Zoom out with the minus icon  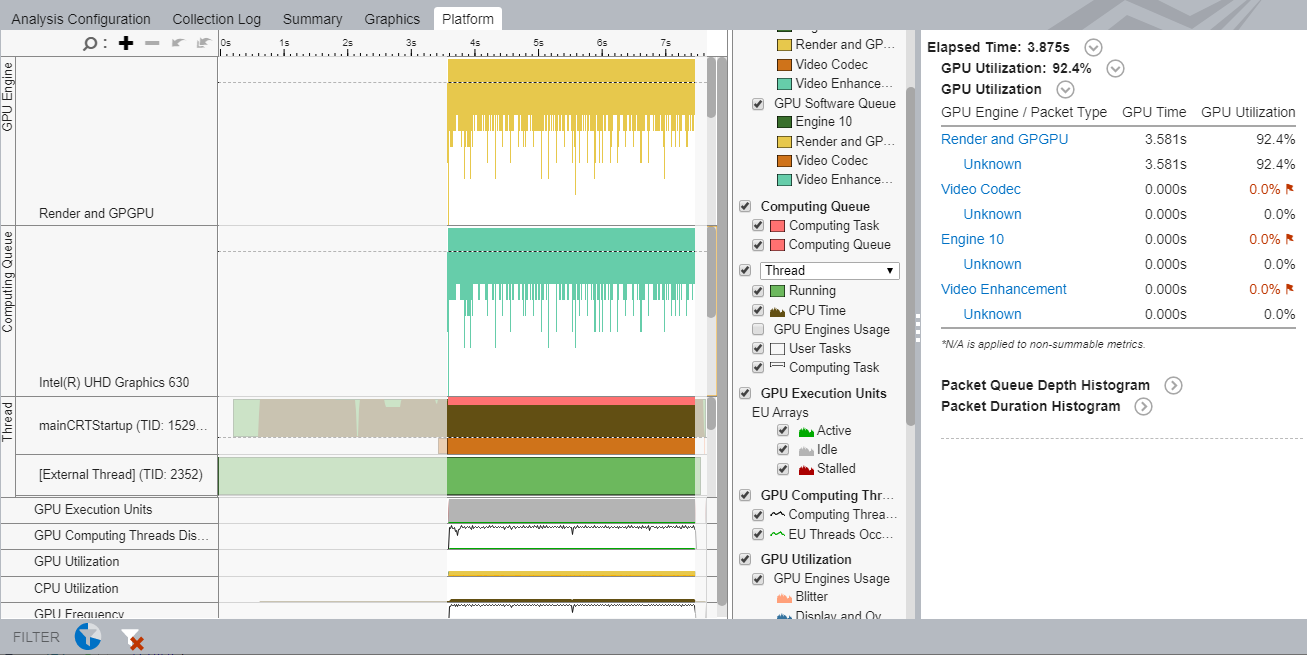click(152, 43)
